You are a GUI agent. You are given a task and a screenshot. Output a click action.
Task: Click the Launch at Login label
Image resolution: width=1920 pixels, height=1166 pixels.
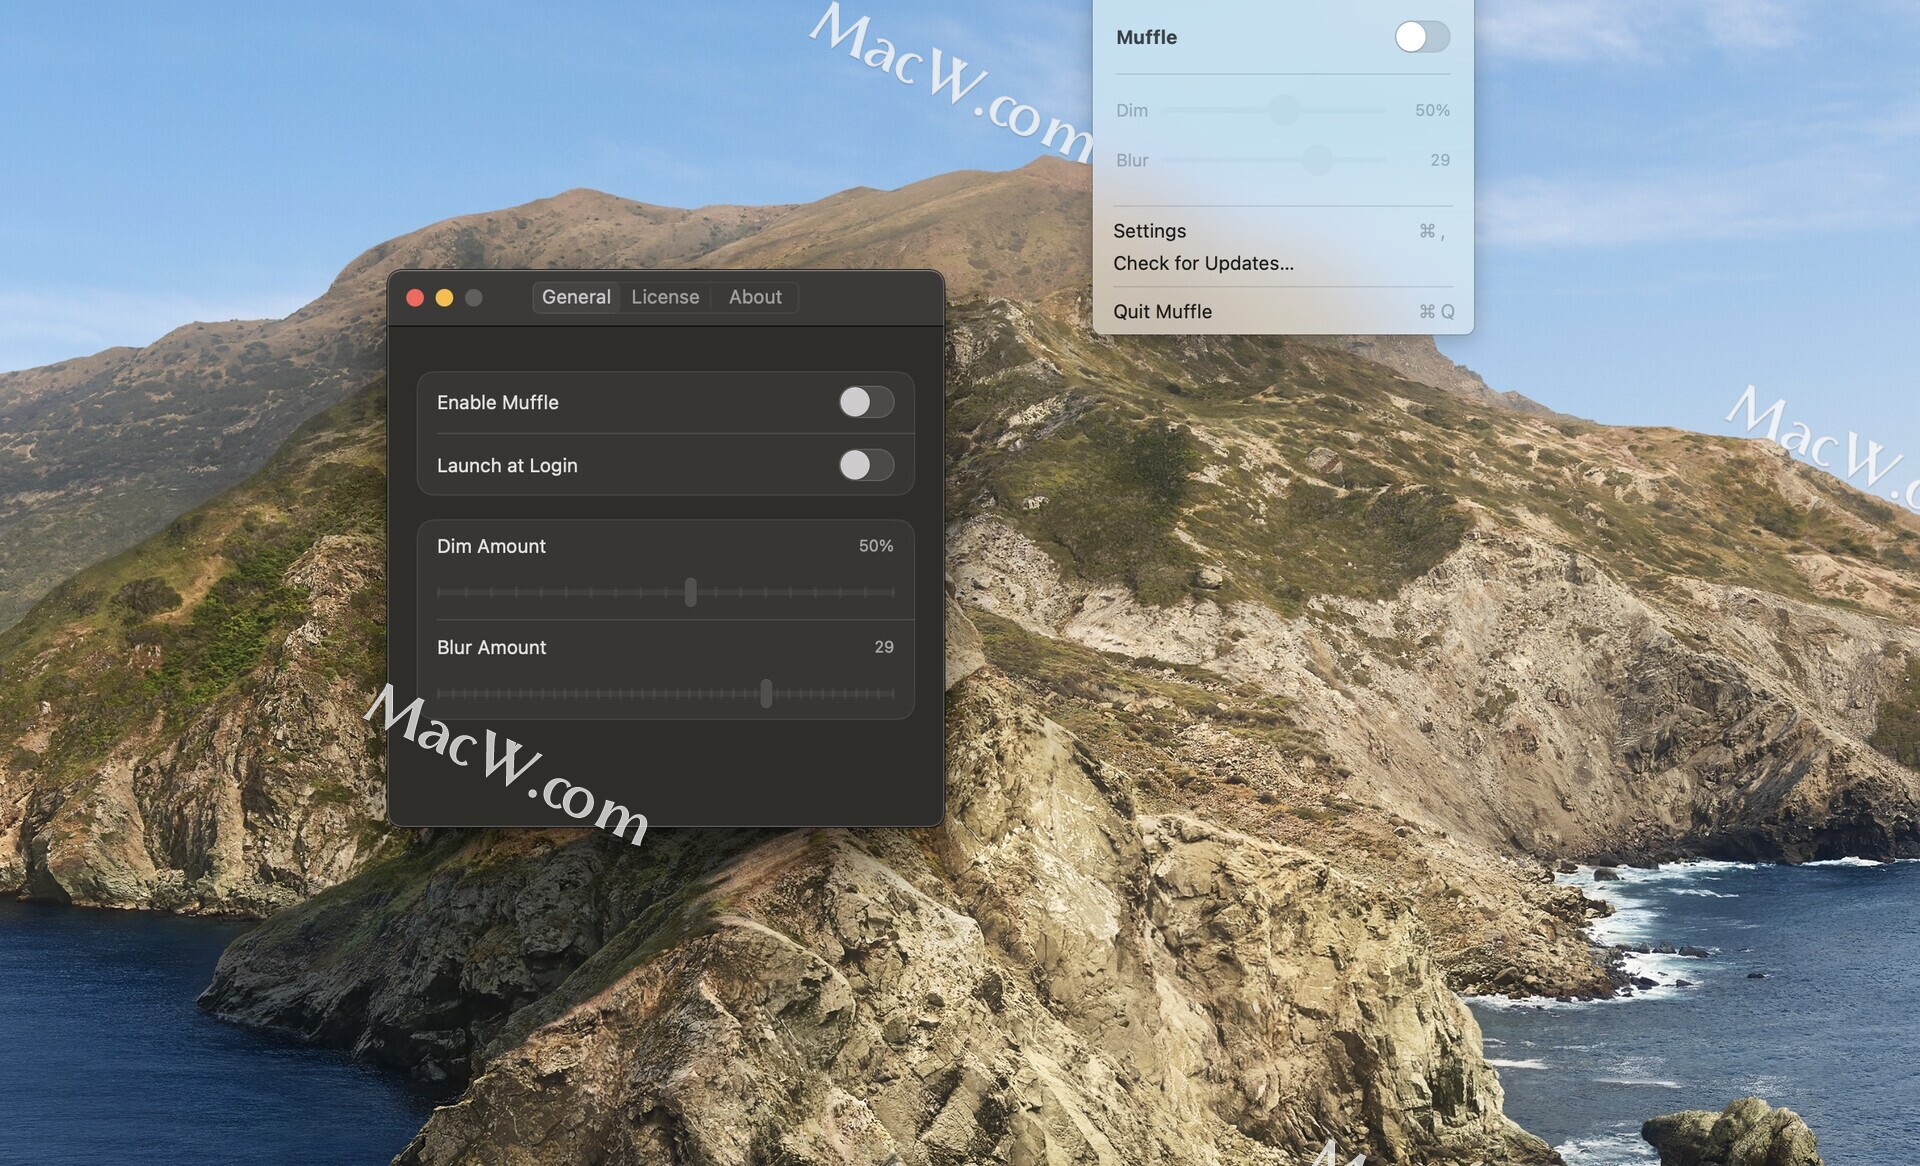[507, 465]
